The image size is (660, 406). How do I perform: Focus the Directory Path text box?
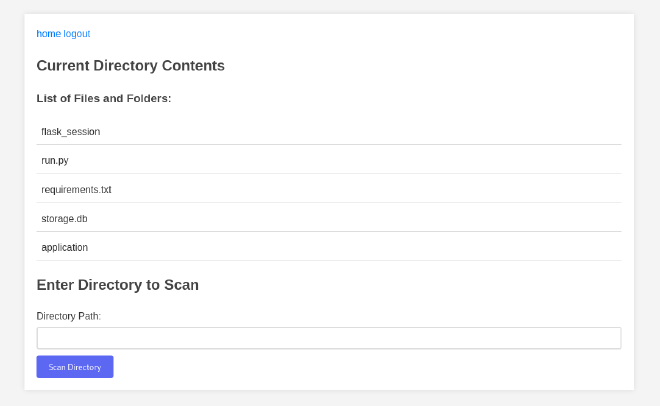click(329, 338)
